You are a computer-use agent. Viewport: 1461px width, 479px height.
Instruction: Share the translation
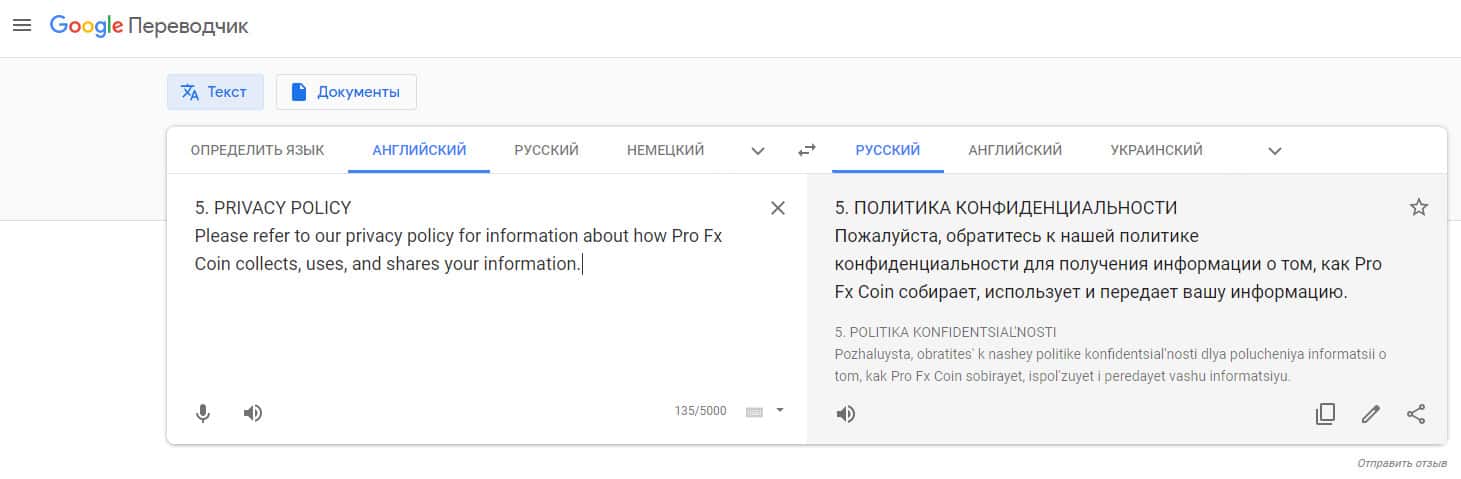(x=1416, y=414)
